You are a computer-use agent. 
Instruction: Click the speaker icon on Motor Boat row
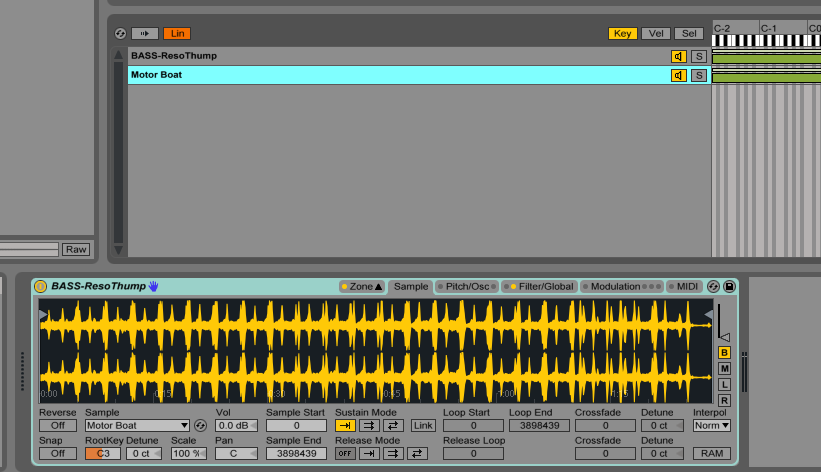(679, 75)
